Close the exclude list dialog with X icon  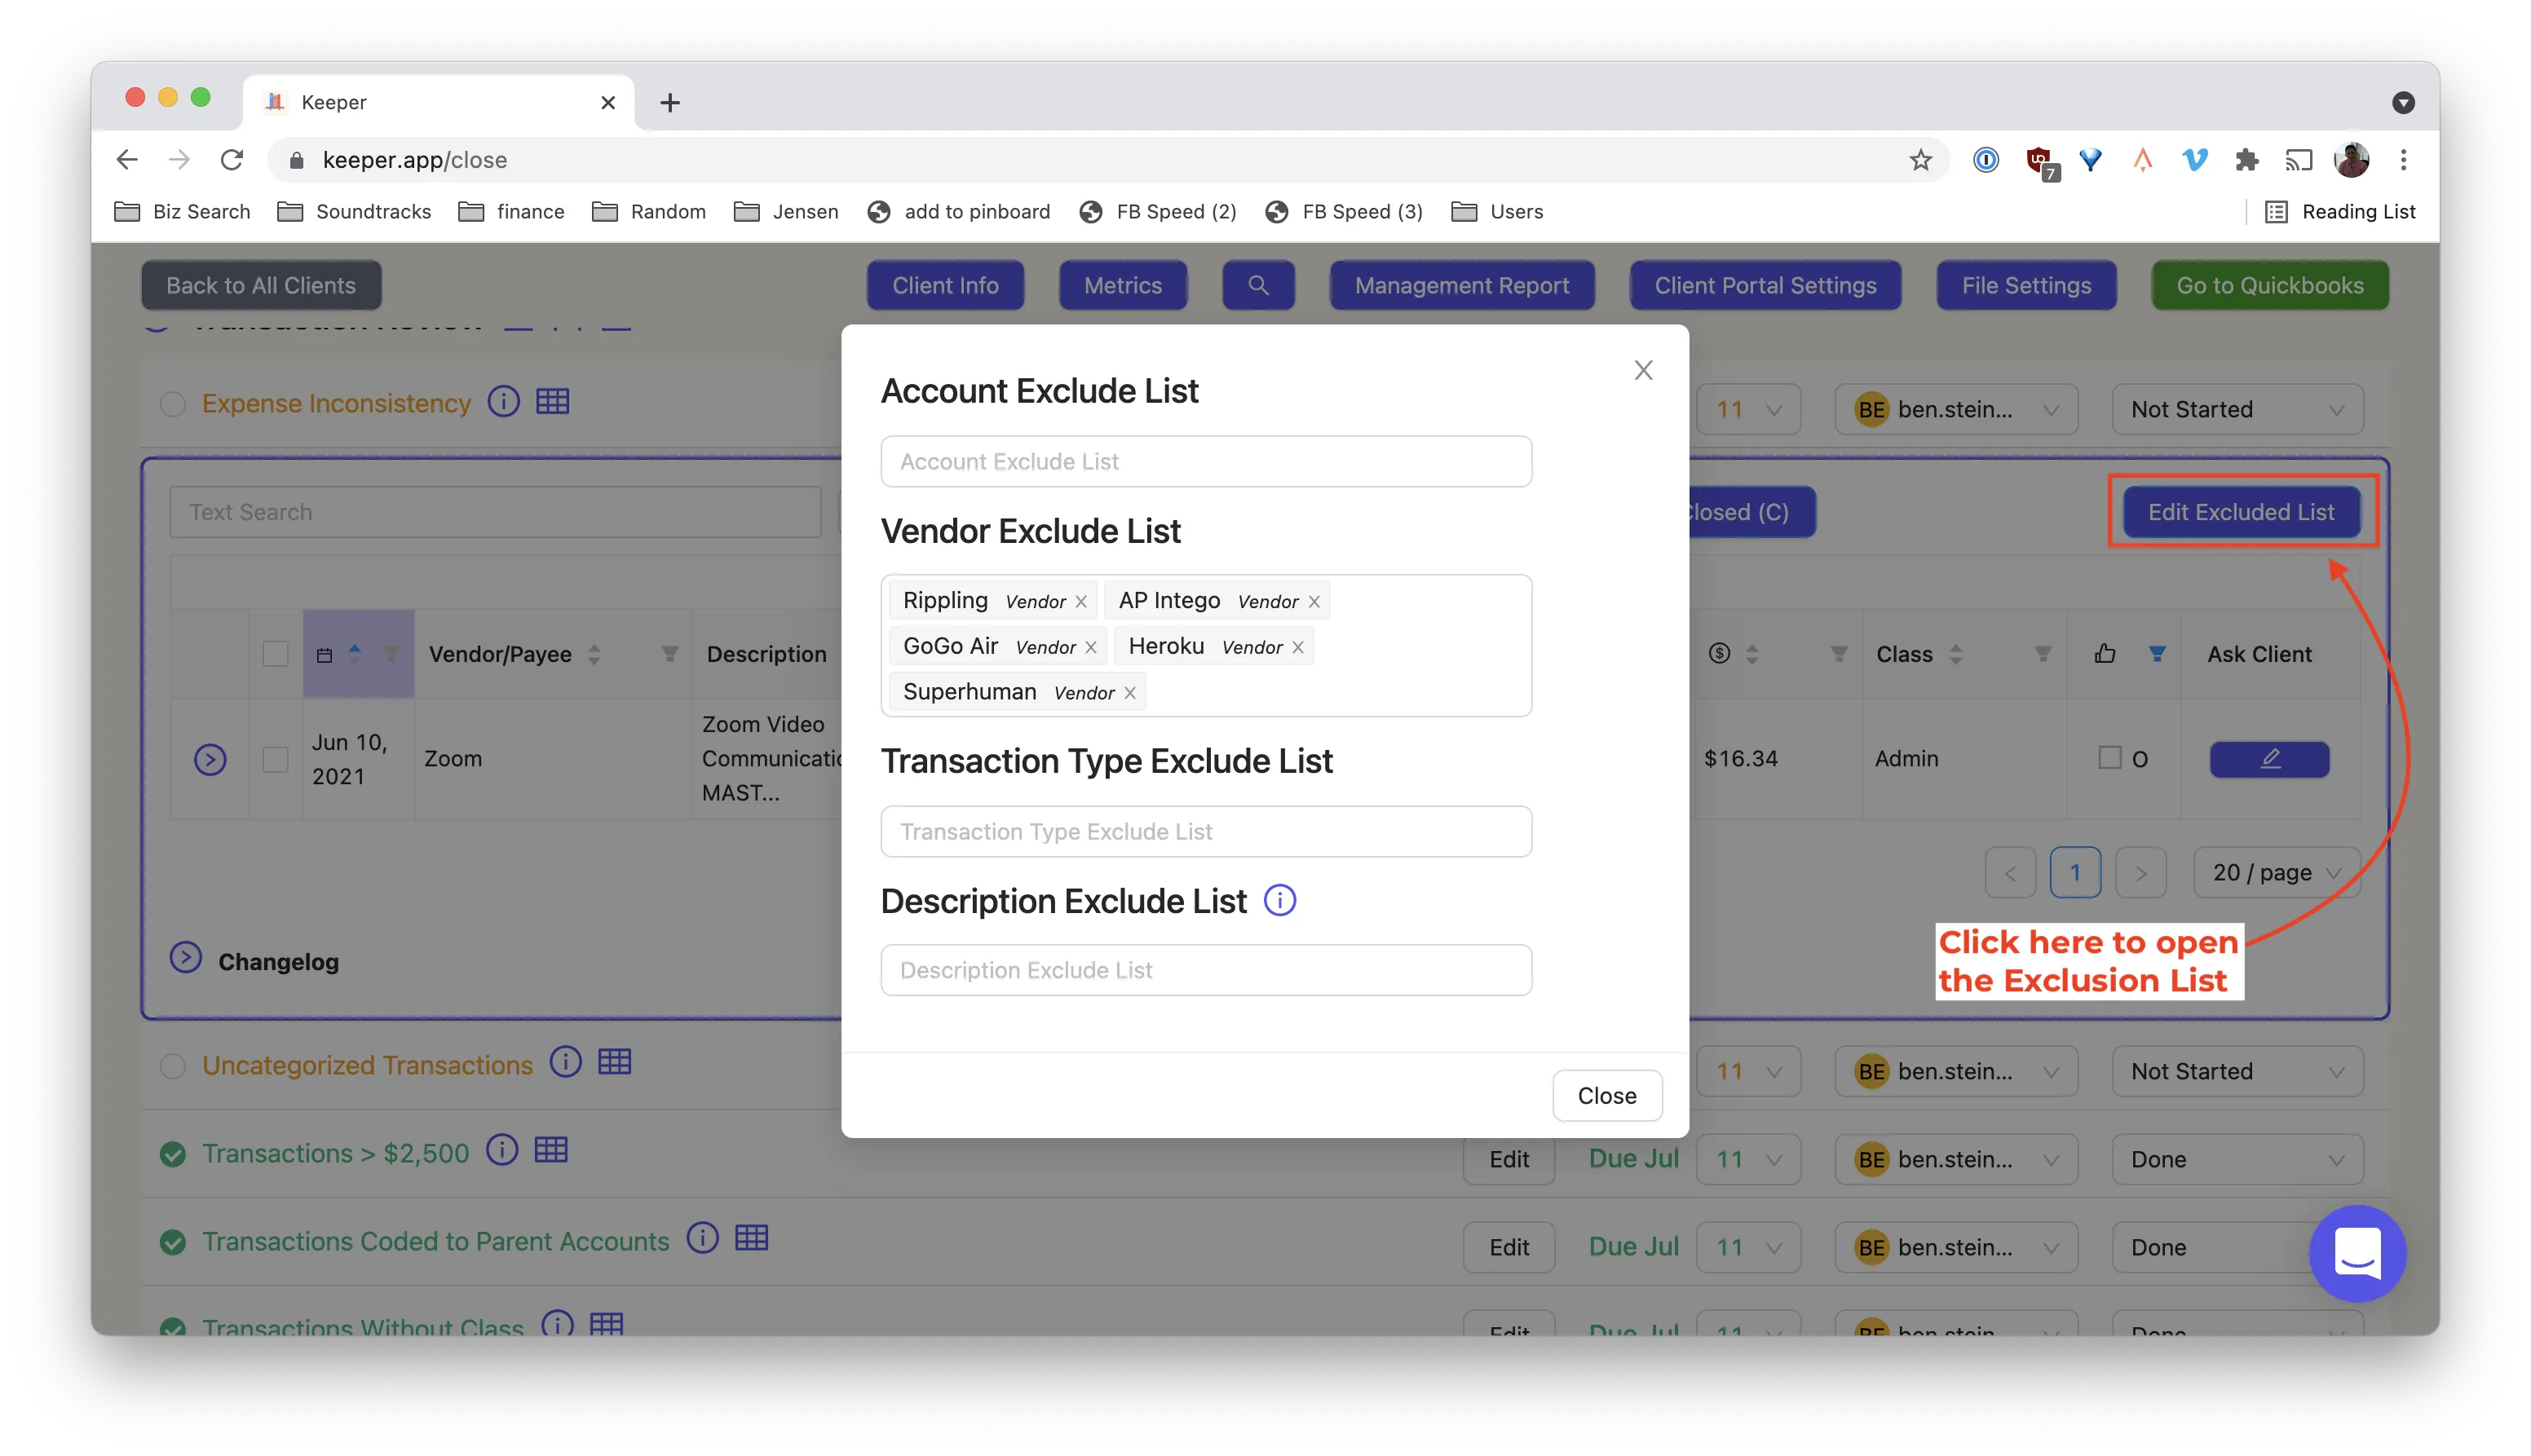pos(1643,370)
